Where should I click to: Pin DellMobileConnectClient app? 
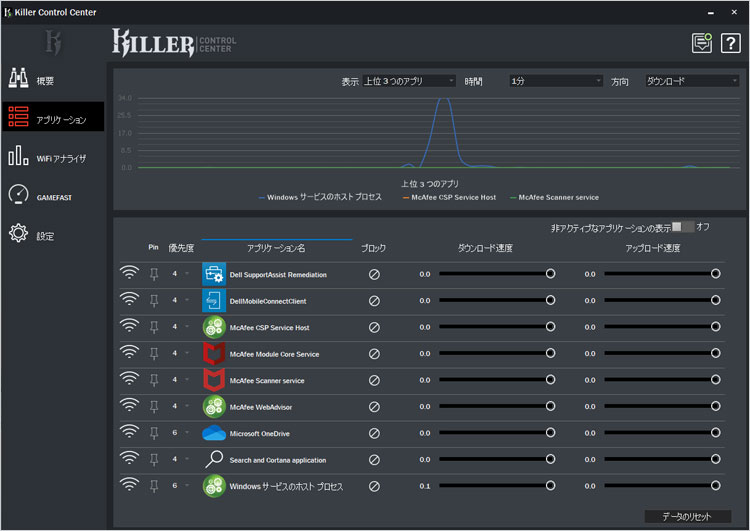[x=154, y=300]
